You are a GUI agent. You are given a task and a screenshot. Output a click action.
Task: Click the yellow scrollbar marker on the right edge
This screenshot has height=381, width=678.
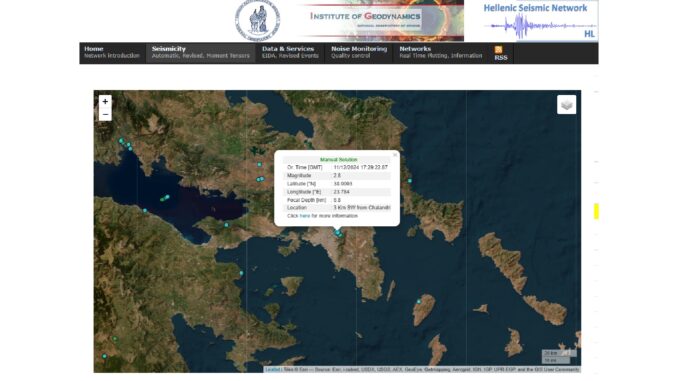point(596,211)
